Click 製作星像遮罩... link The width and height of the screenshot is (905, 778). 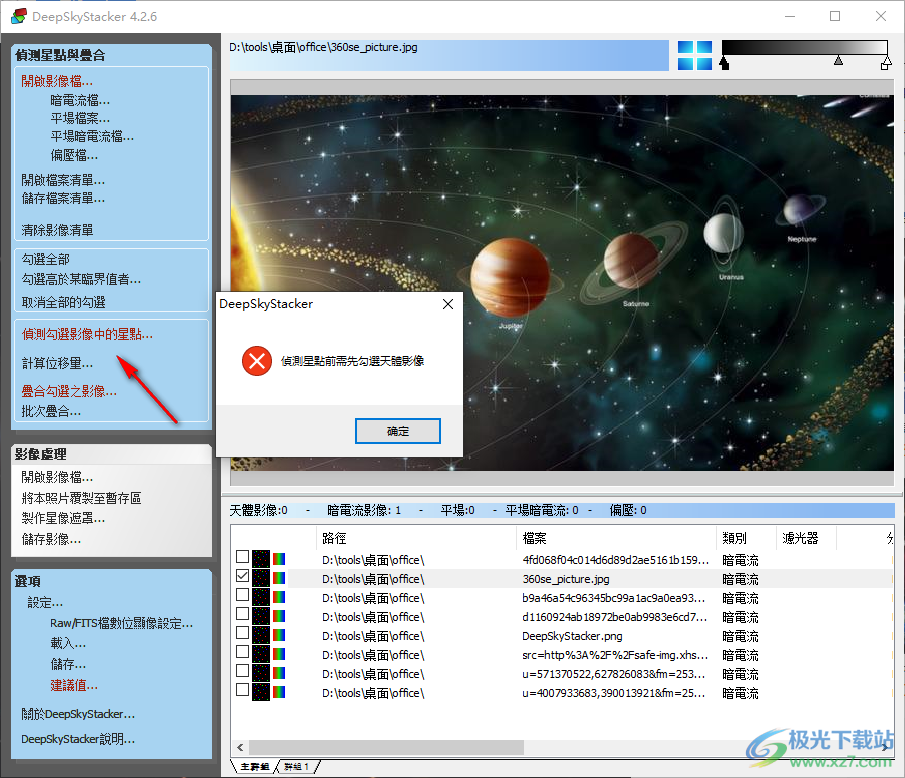(x=63, y=518)
